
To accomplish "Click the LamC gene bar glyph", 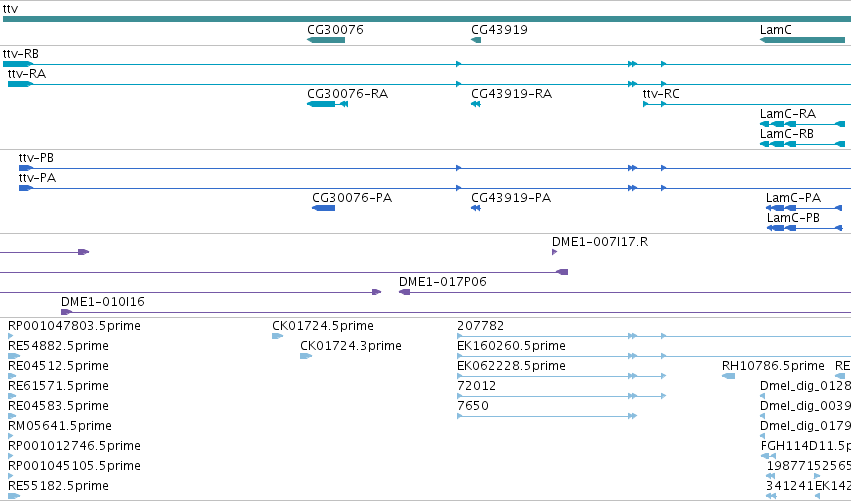I will 802,40.
